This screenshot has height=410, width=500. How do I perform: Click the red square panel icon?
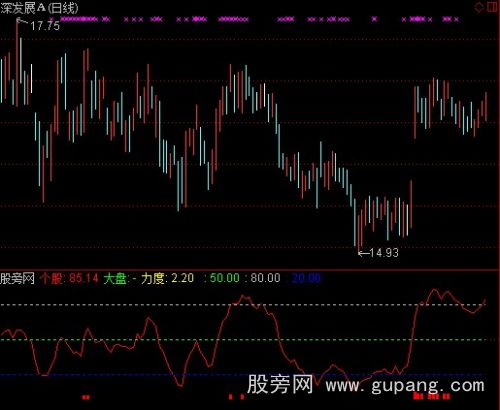[x=492, y=7]
